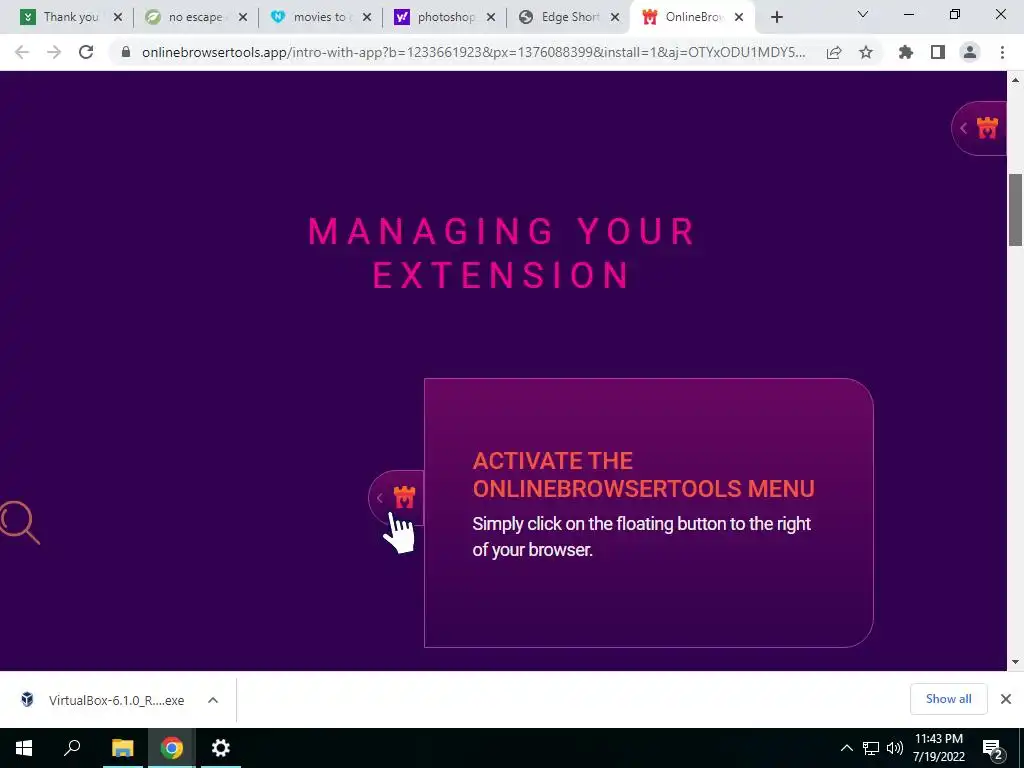Close the downloads bar
This screenshot has height=768, width=1024.
click(1006, 699)
